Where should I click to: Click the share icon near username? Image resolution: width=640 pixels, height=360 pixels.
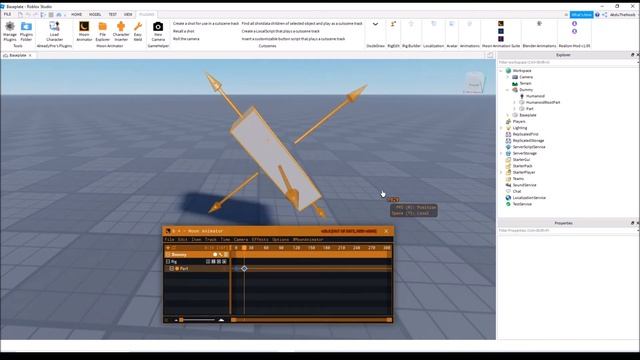[x=604, y=15]
